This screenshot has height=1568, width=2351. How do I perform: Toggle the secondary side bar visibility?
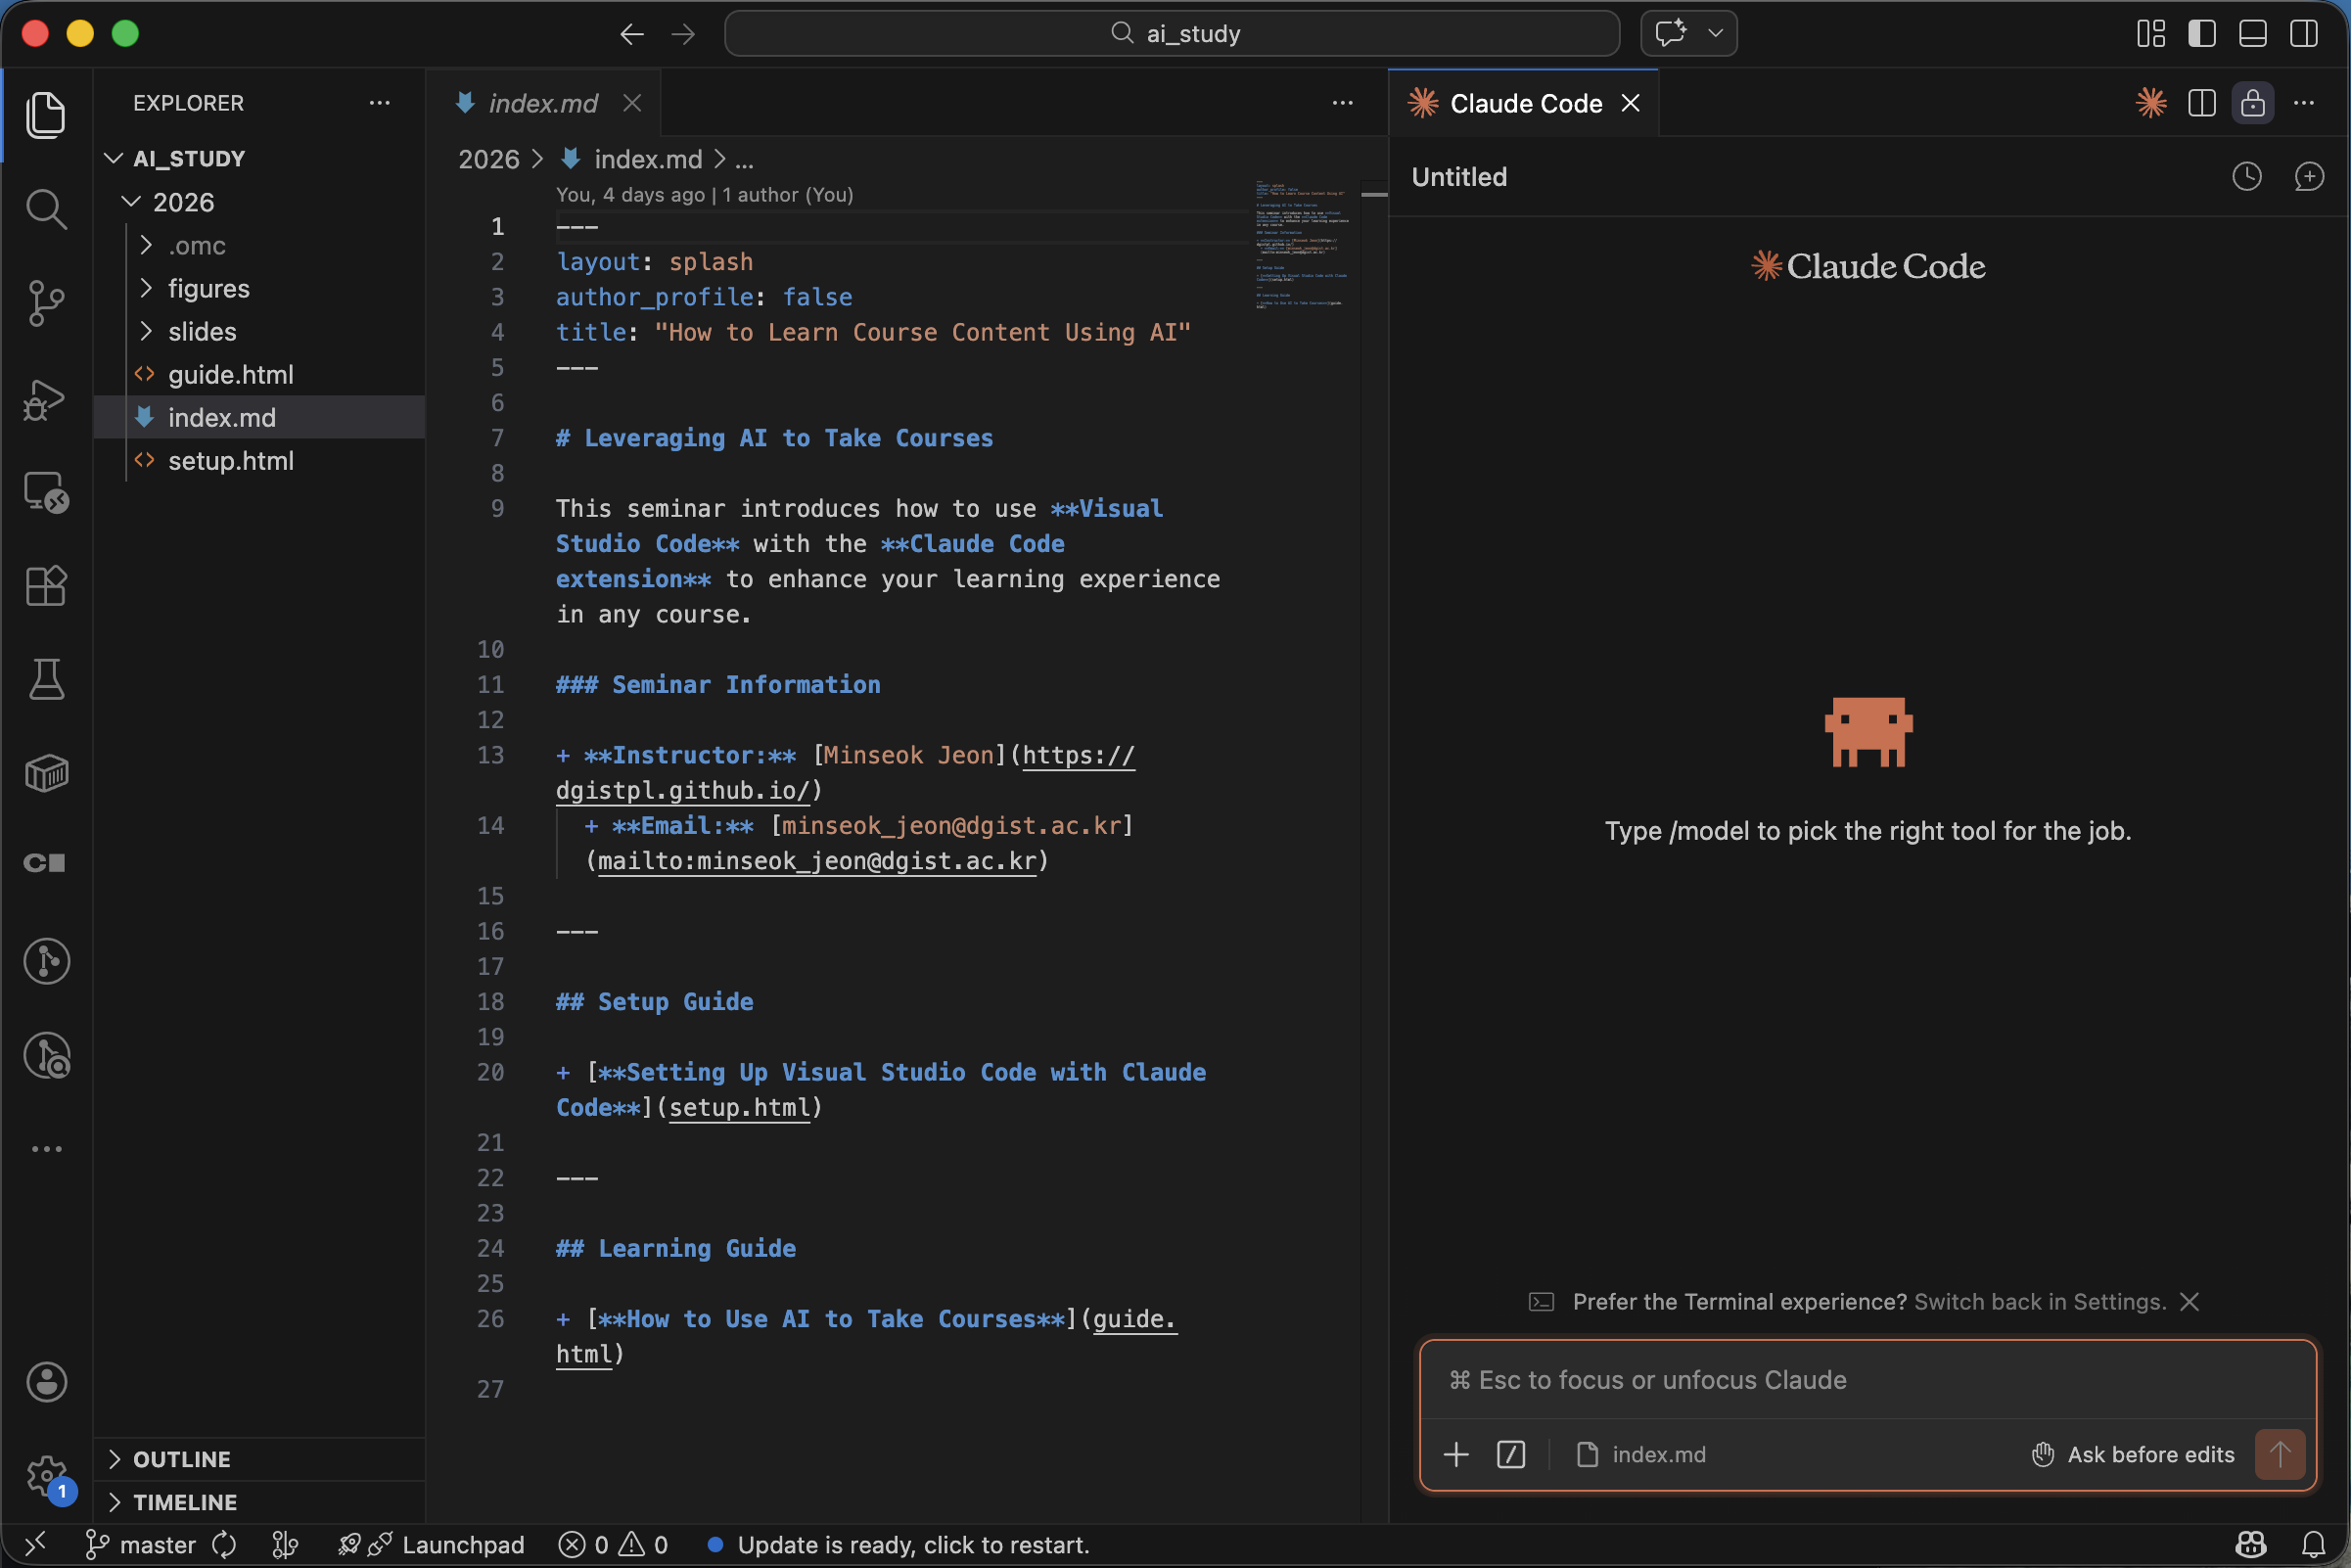[2304, 33]
